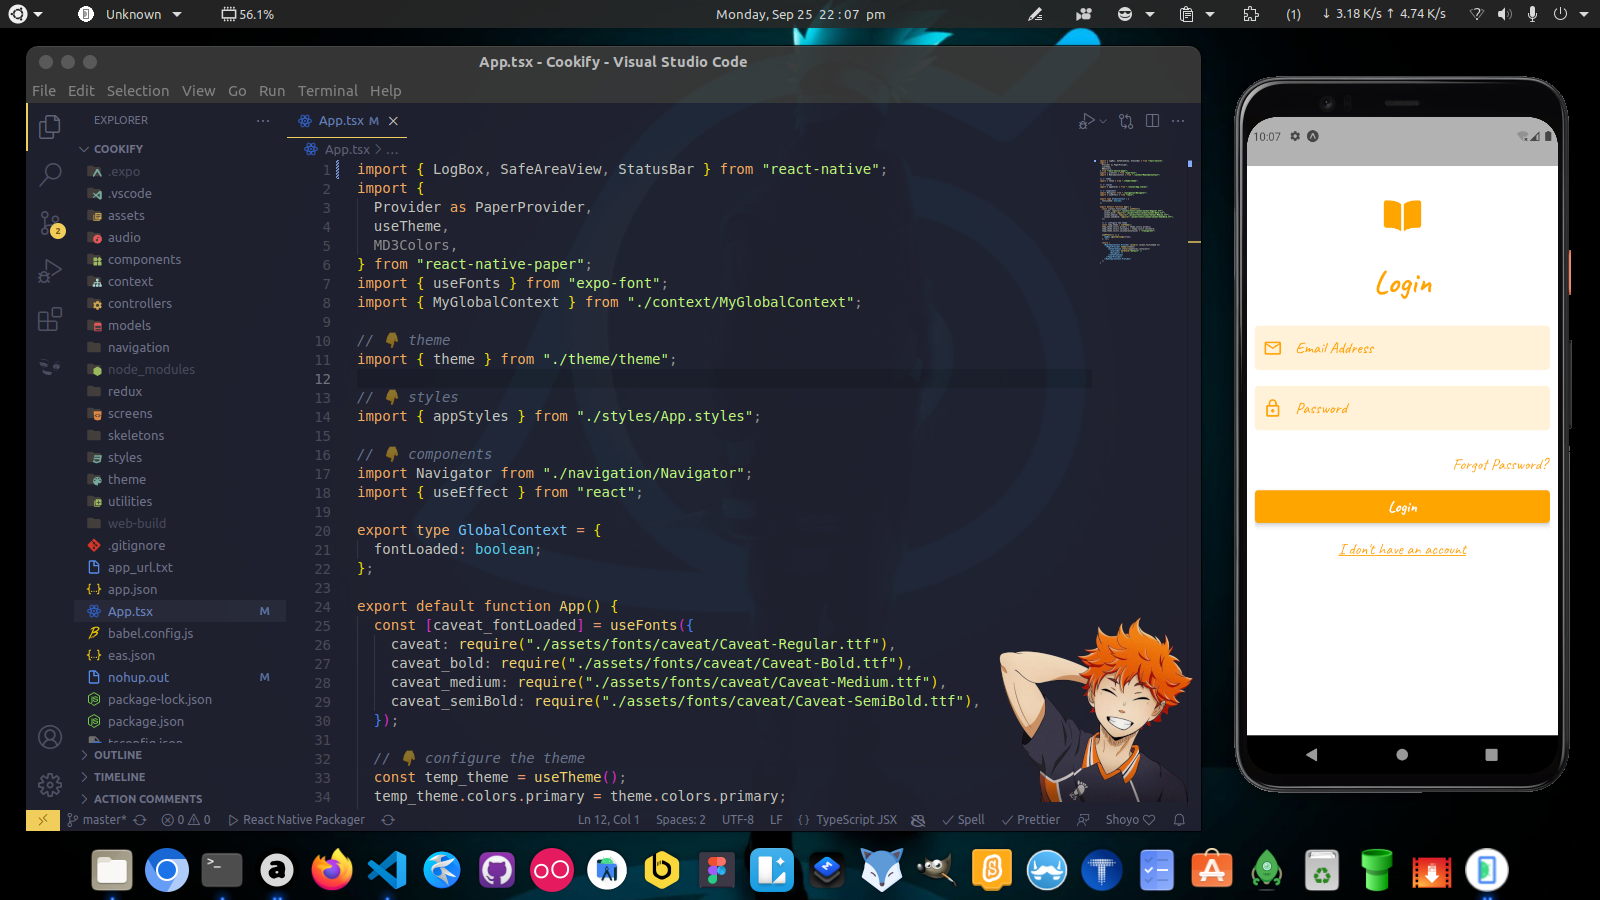
Task: Open the Edit menu
Action: (81, 91)
